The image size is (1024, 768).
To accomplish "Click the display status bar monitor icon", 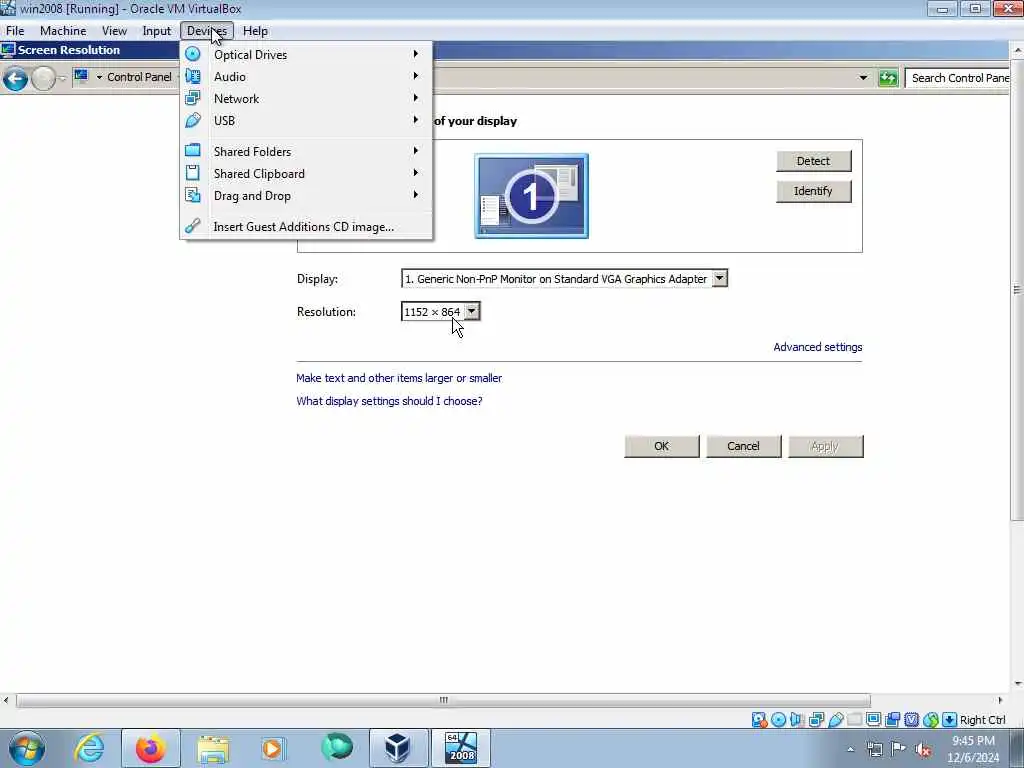I will (x=873, y=720).
